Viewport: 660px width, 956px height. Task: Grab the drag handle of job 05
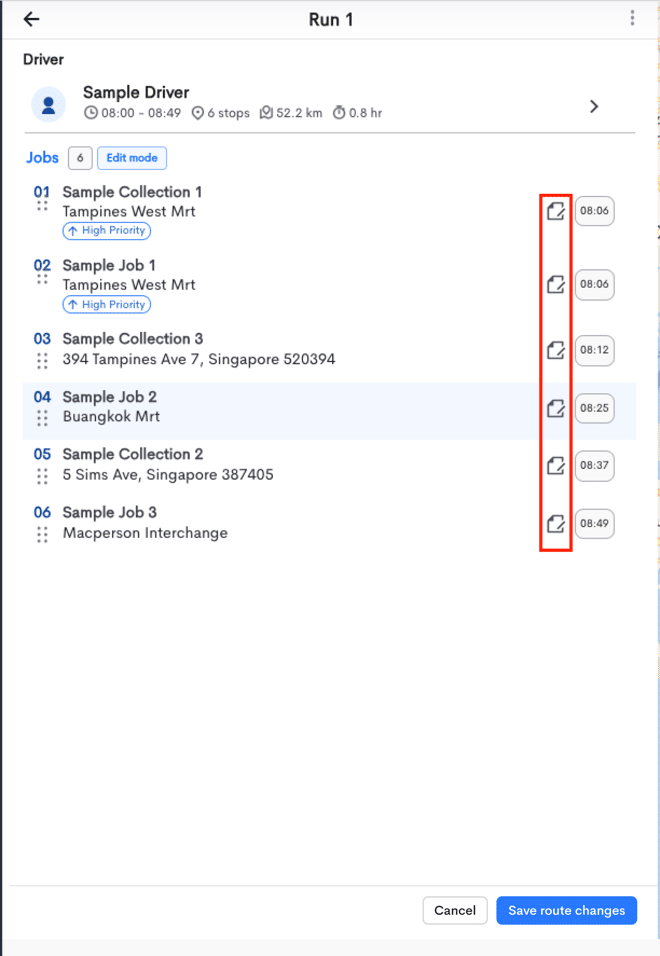pos(42,476)
